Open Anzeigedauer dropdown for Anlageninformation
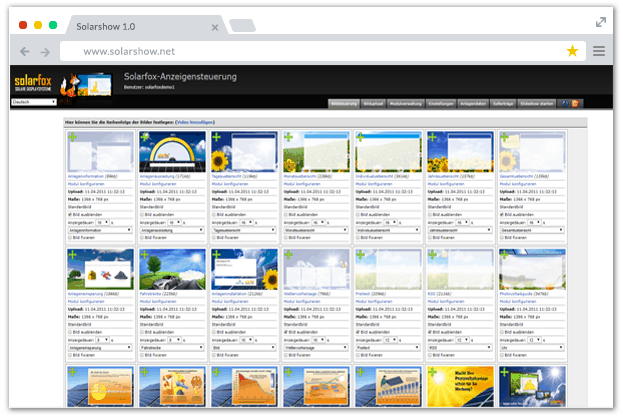This screenshot has height=416, width=623. pos(103,223)
